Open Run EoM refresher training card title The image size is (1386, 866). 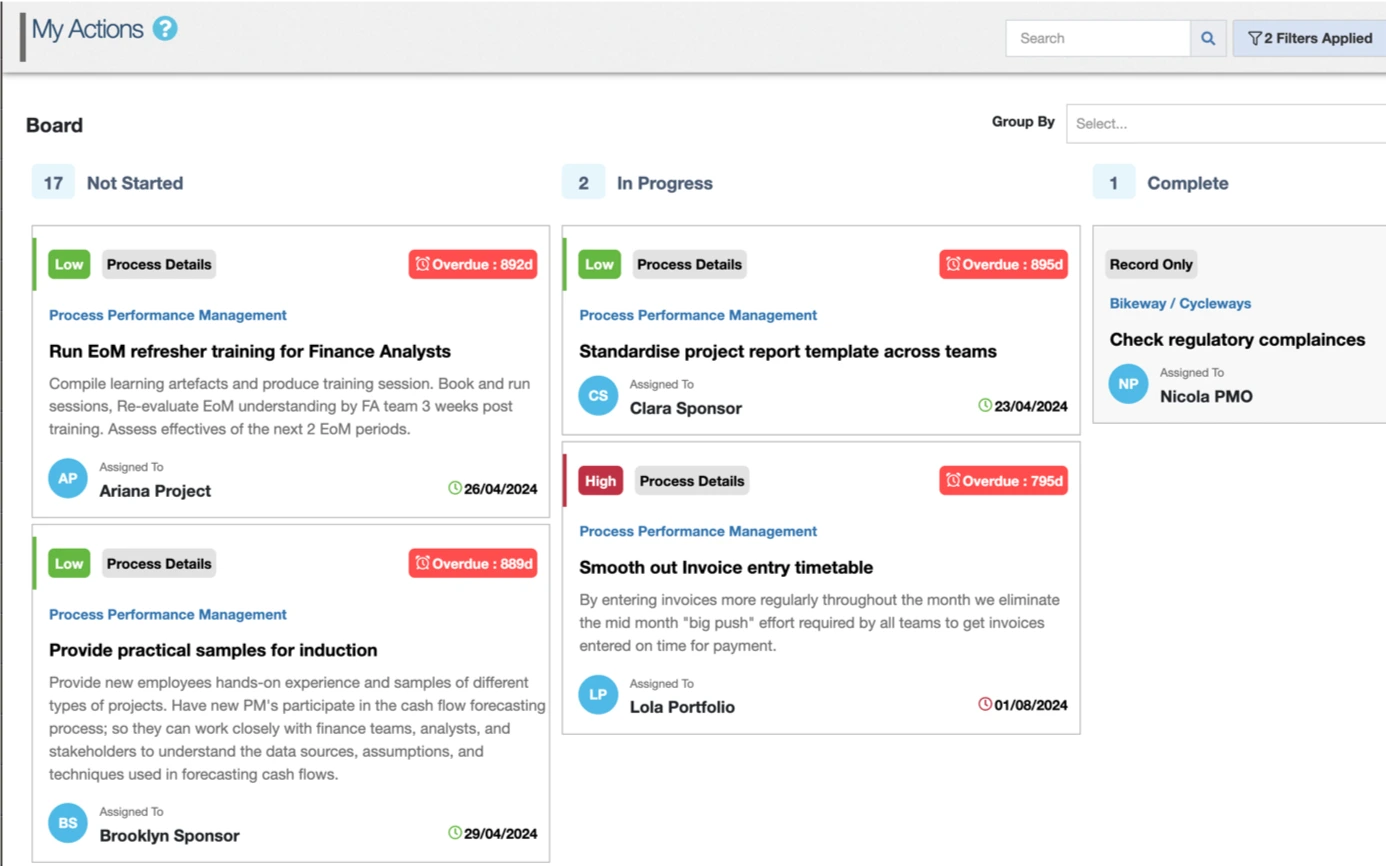pyautogui.click(x=250, y=351)
